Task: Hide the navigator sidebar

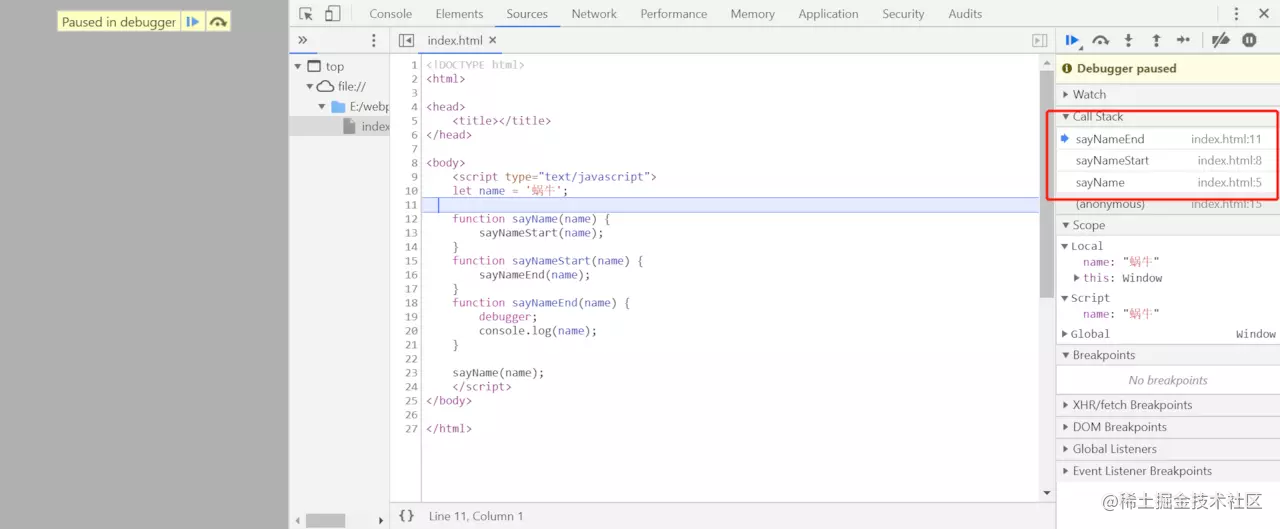Action: pyautogui.click(x=406, y=40)
